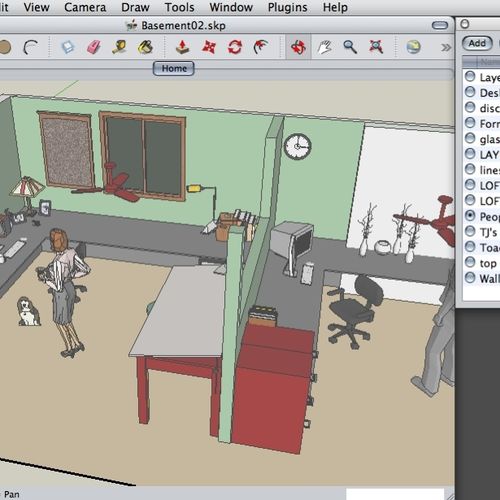Select the Move tool
The width and height of the screenshot is (500, 500).
tap(209, 47)
